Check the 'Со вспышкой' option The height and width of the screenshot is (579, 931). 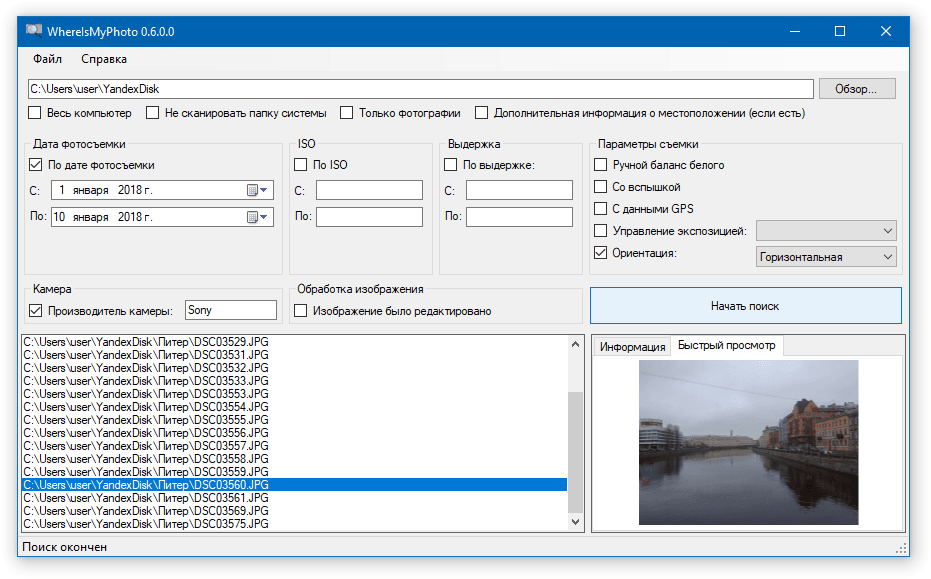pos(601,187)
